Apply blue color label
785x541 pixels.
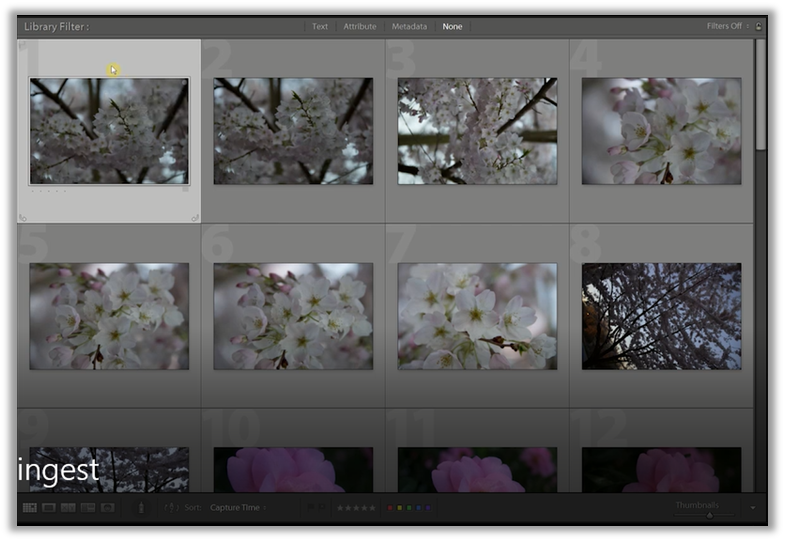[x=419, y=508]
